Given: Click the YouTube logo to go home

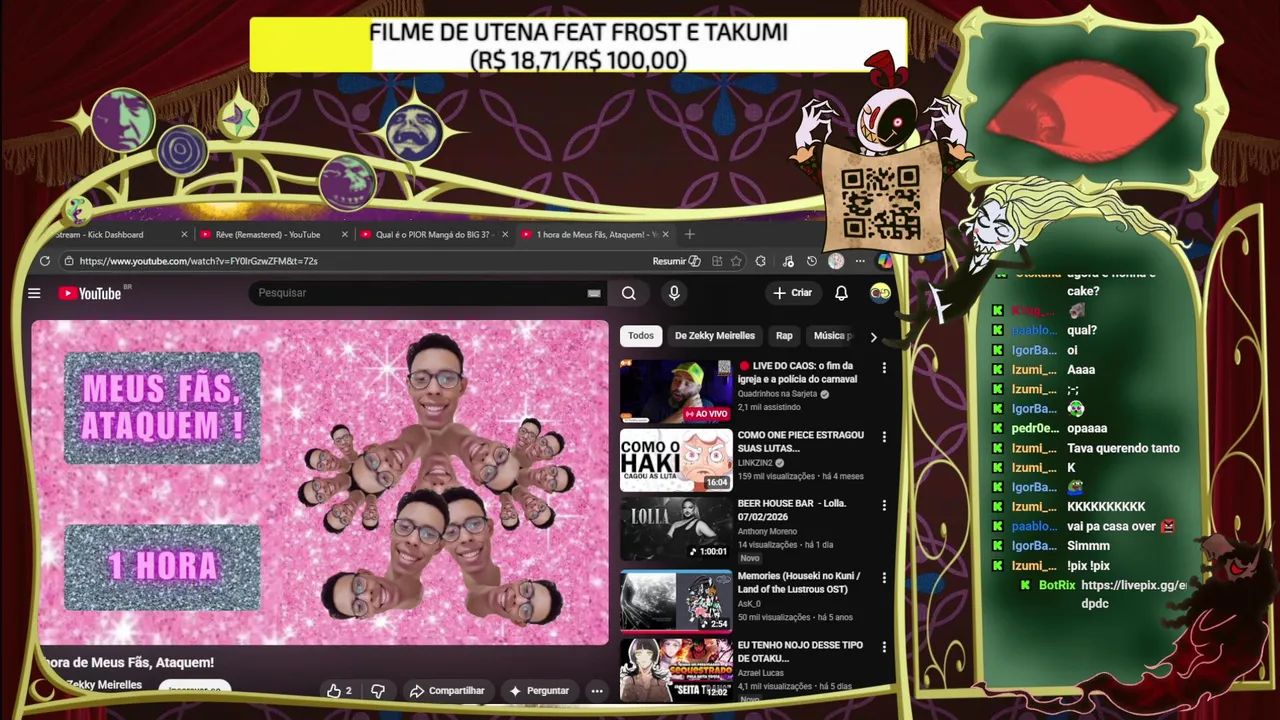Looking at the screenshot, I should click(90, 293).
